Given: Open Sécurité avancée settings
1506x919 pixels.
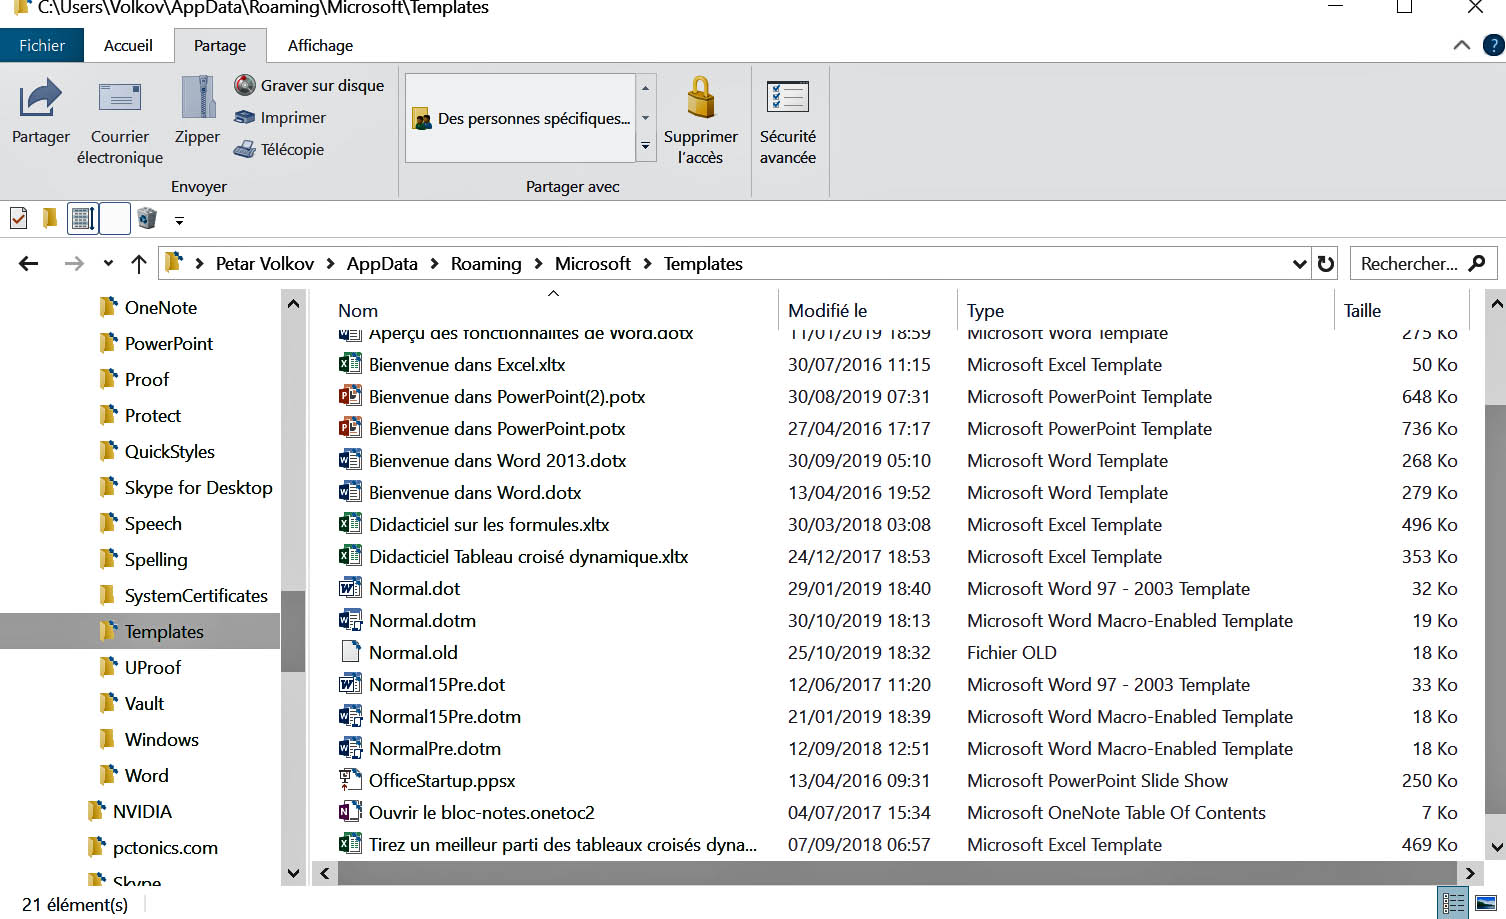Looking at the screenshot, I should [788, 119].
